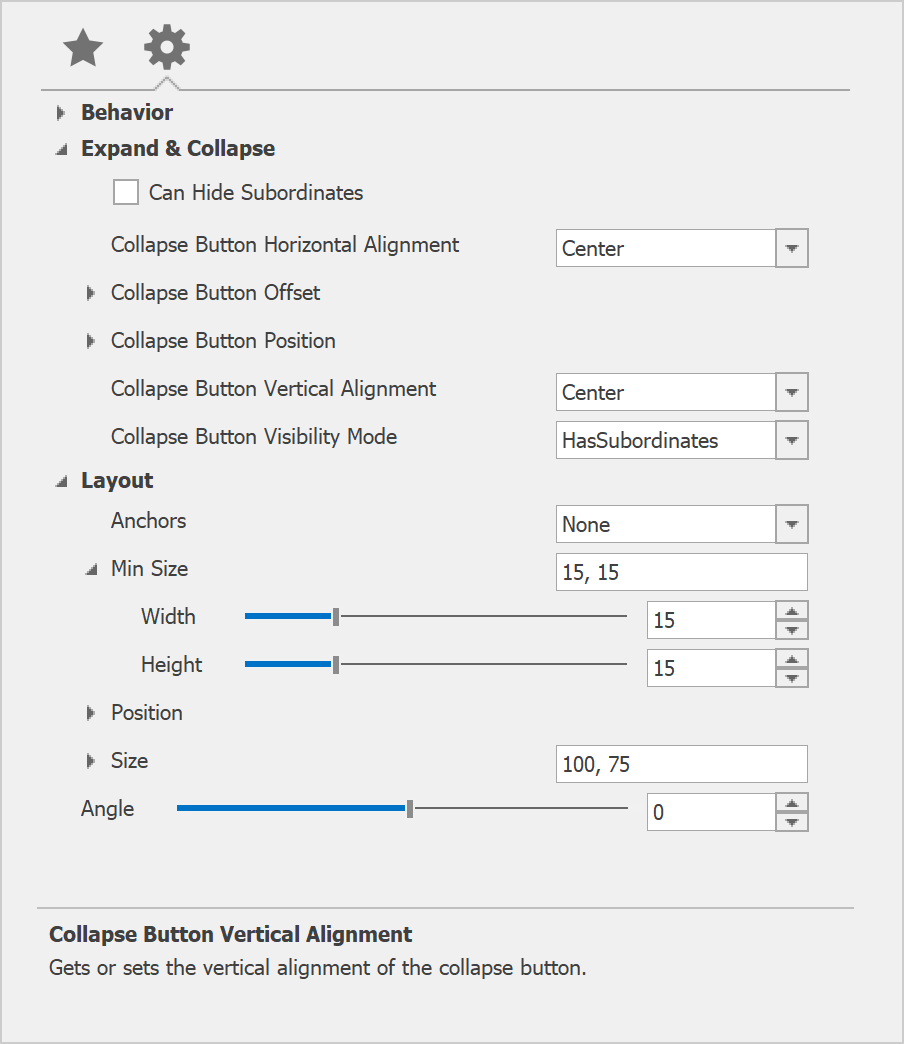Image resolution: width=904 pixels, height=1044 pixels.
Task: Collapse the Min Size property
Action: (91, 569)
